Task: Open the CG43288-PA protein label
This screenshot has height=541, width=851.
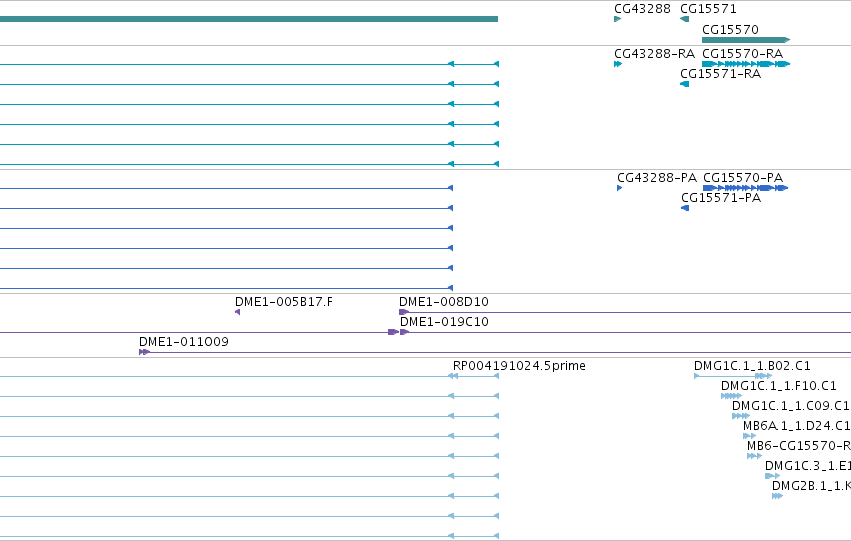Action: coord(657,178)
